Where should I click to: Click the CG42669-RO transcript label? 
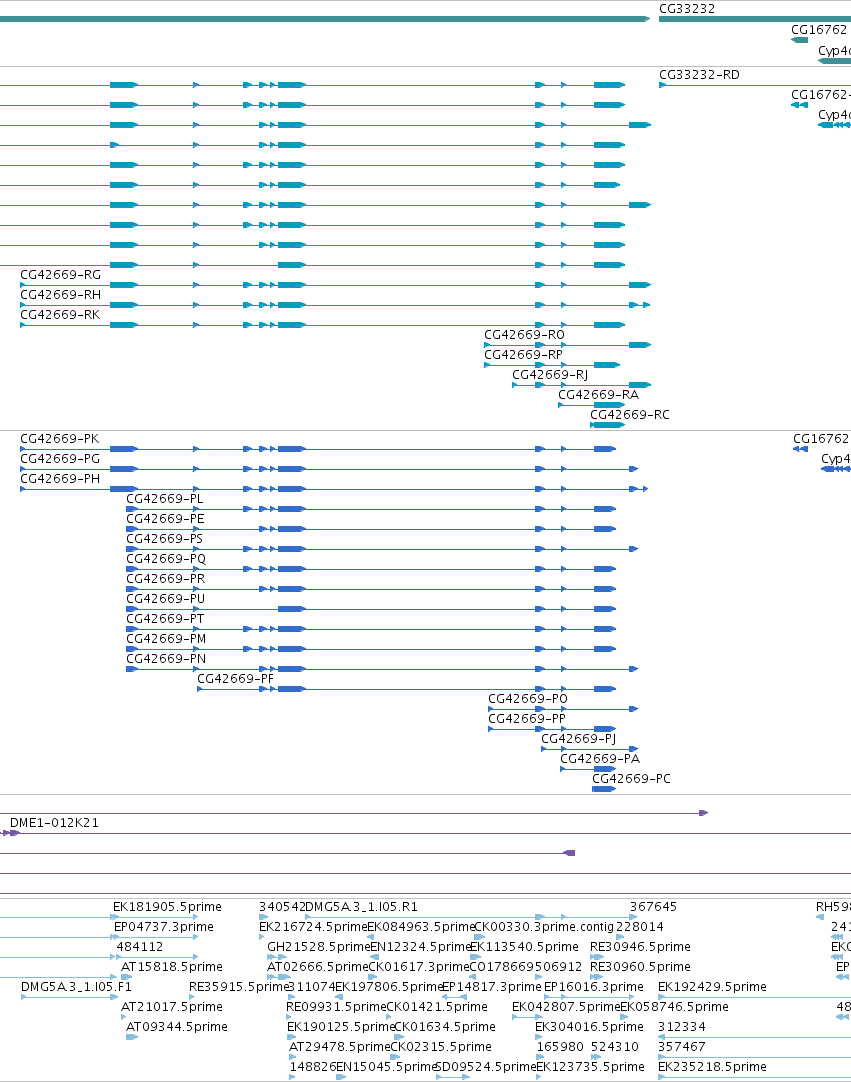[525, 335]
